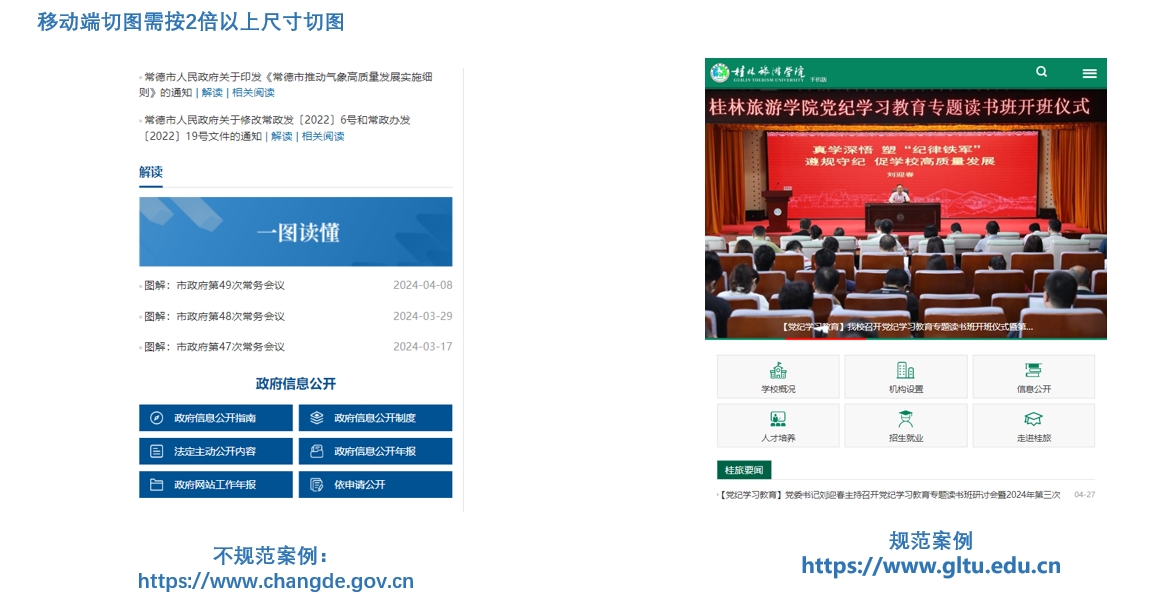Image resolution: width=1172 pixels, height=616 pixels.
Task: Open 图解：市政府第49次常务会议 link
Action: pos(215,285)
